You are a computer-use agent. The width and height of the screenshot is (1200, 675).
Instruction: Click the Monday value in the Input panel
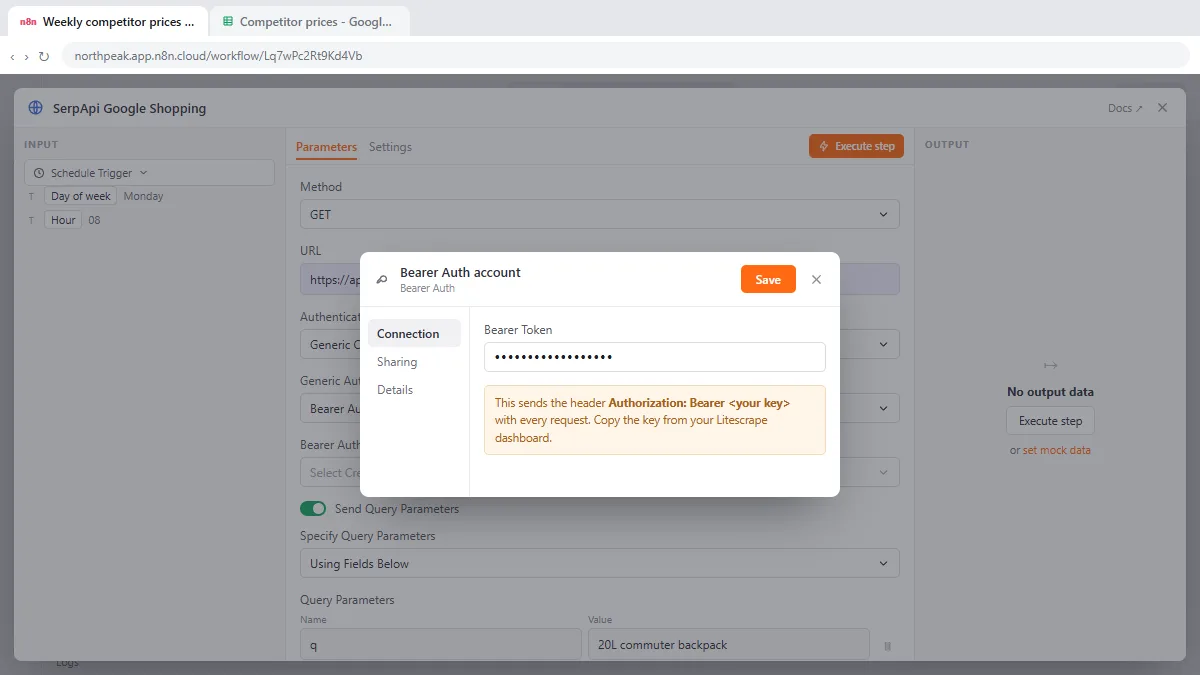pos(143,196)
